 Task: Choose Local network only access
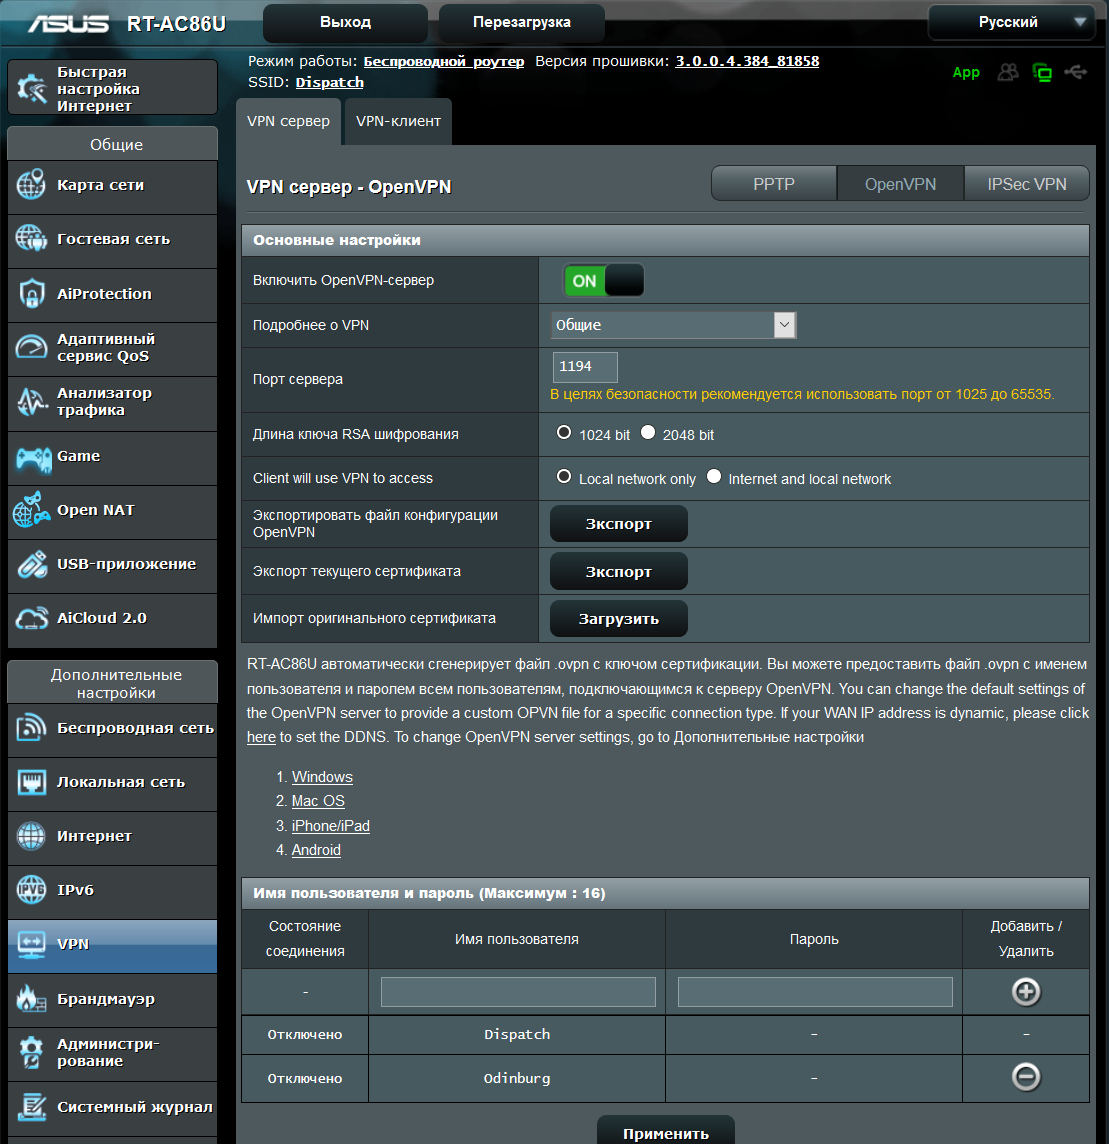[x=564, y=476]
